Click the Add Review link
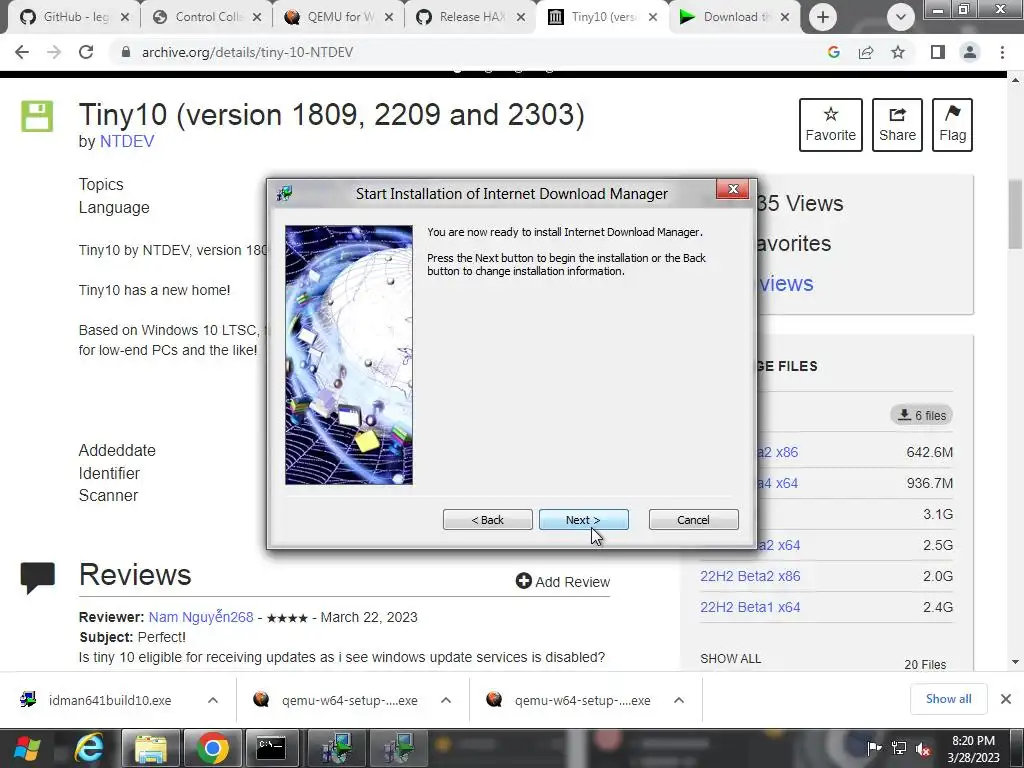 tap(562, 581)
